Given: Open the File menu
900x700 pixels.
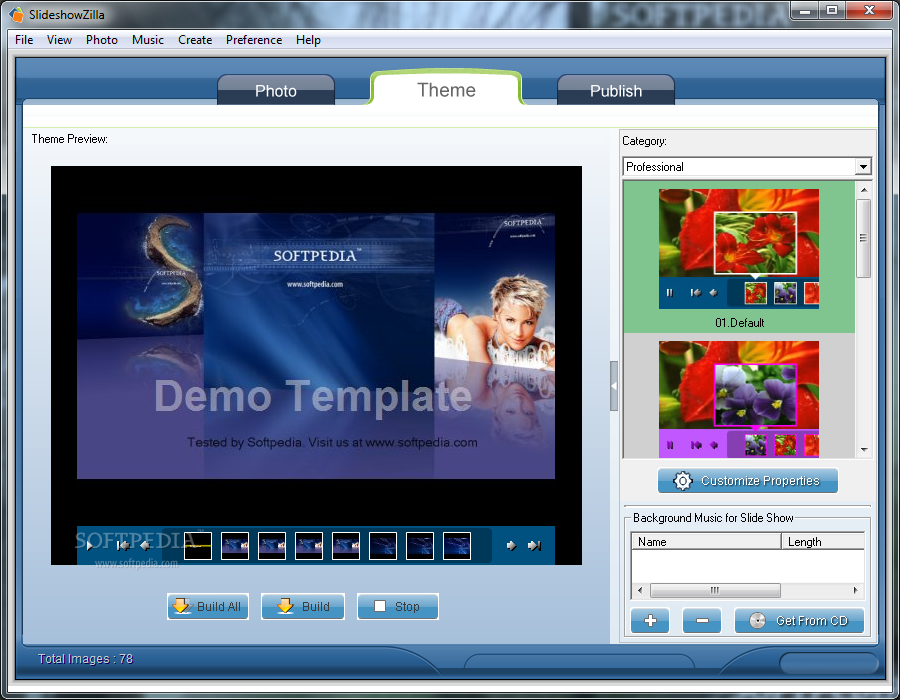Looking at the screenshot, I should pyautogui.click(x=24, y=40).
